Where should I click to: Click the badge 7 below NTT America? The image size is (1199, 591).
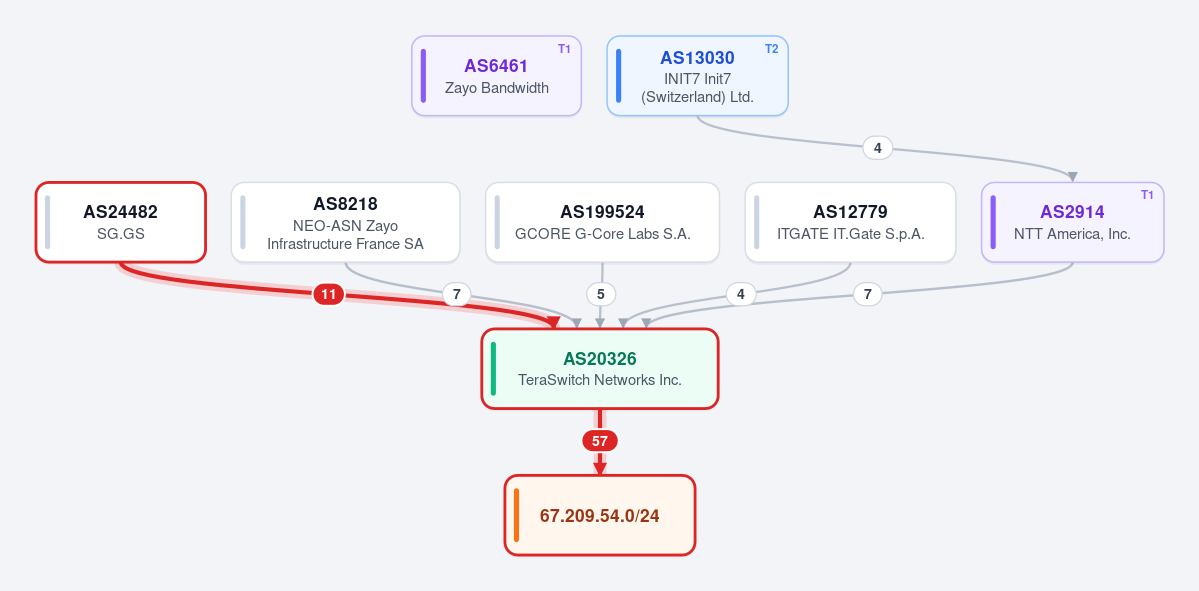(x=867, y=294)
